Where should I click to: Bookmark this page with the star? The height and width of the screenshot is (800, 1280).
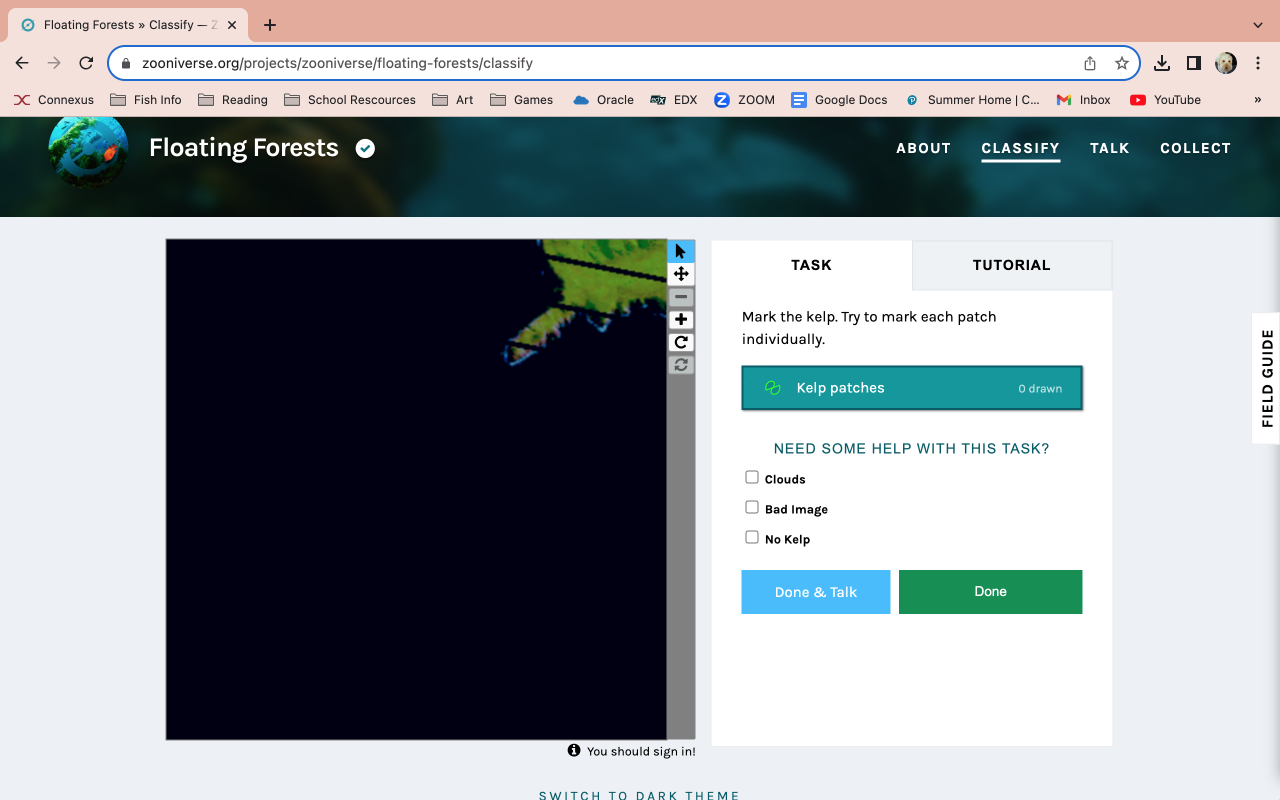point(1122,63)
